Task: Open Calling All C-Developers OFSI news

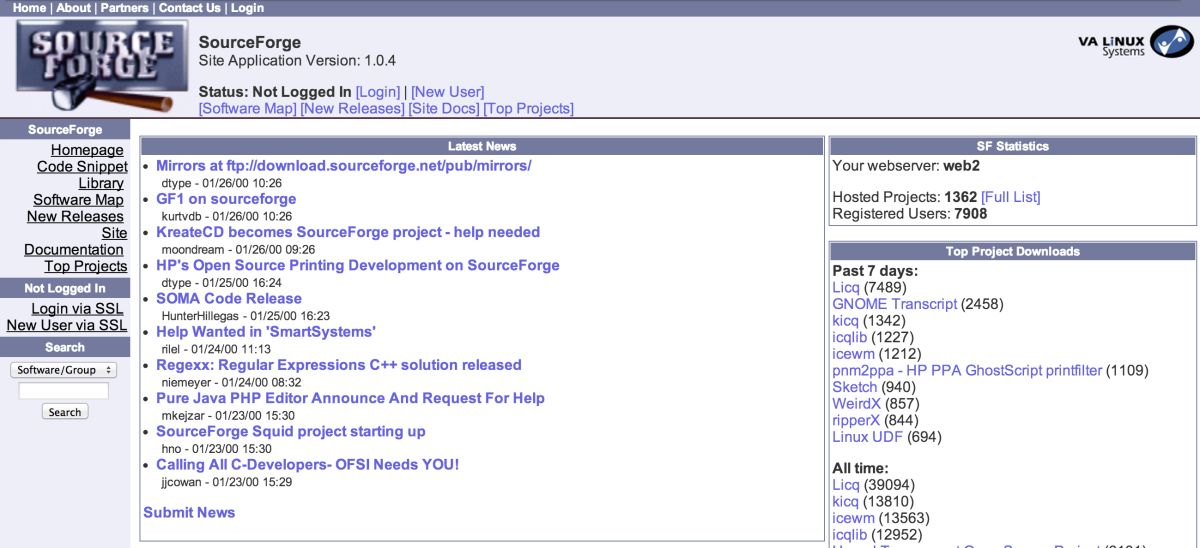Action: click(x=308, y=464)
